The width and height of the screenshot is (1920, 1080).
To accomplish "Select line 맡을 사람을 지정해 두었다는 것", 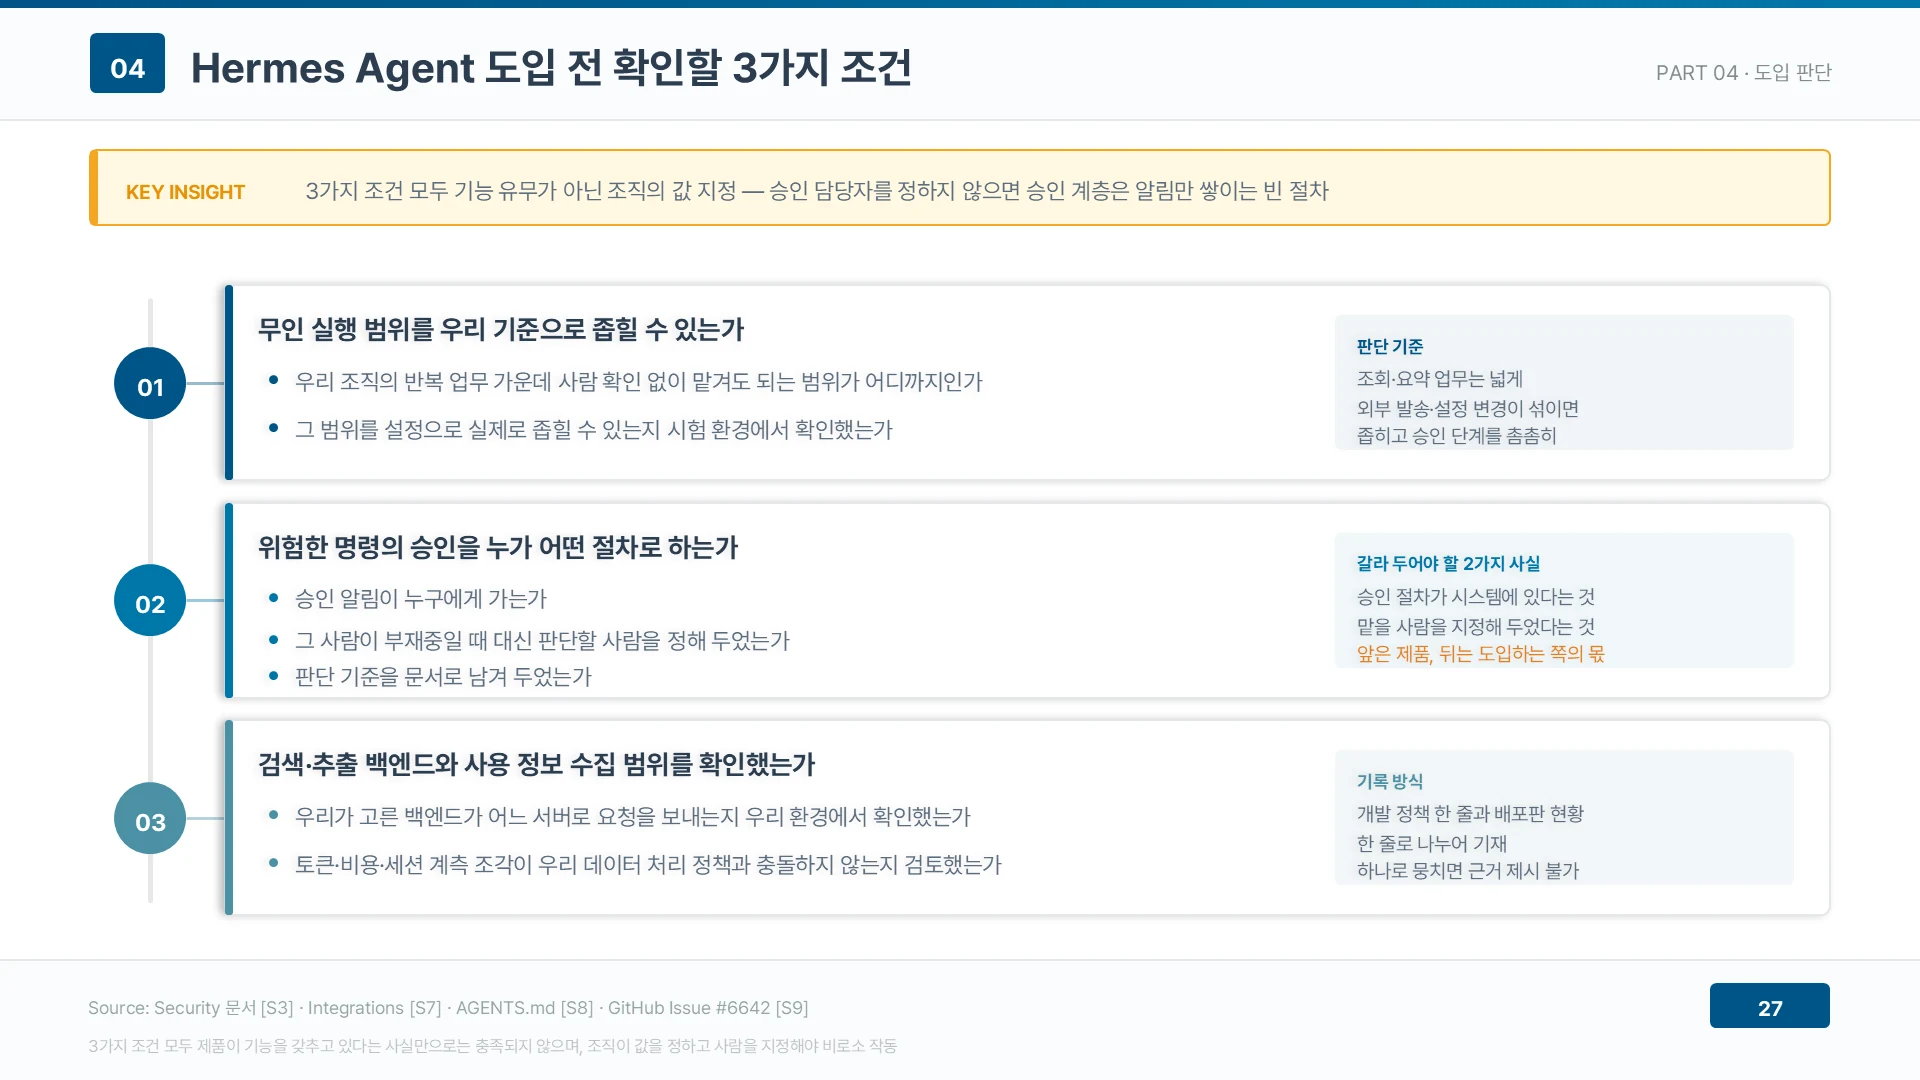I will tap(1475, 626).
